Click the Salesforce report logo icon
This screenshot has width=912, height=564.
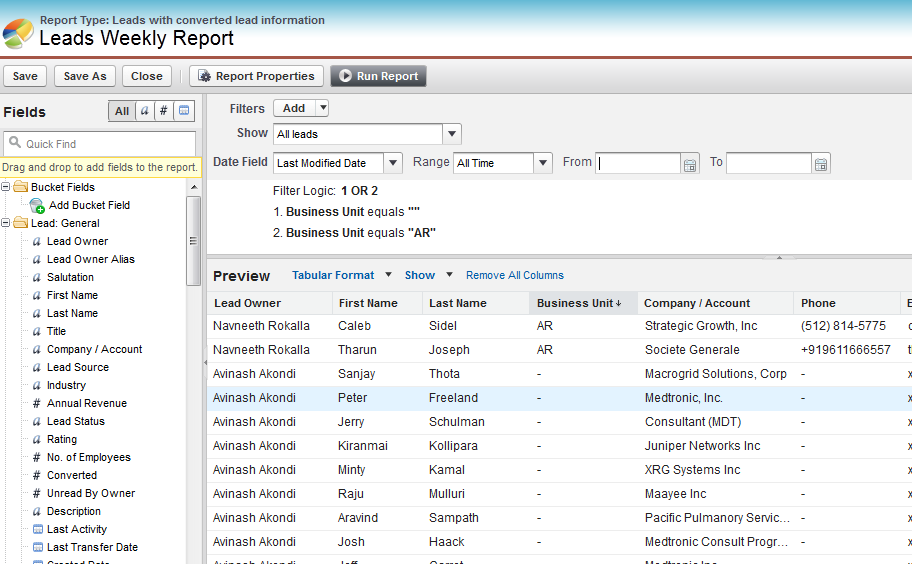click(18, 33)
